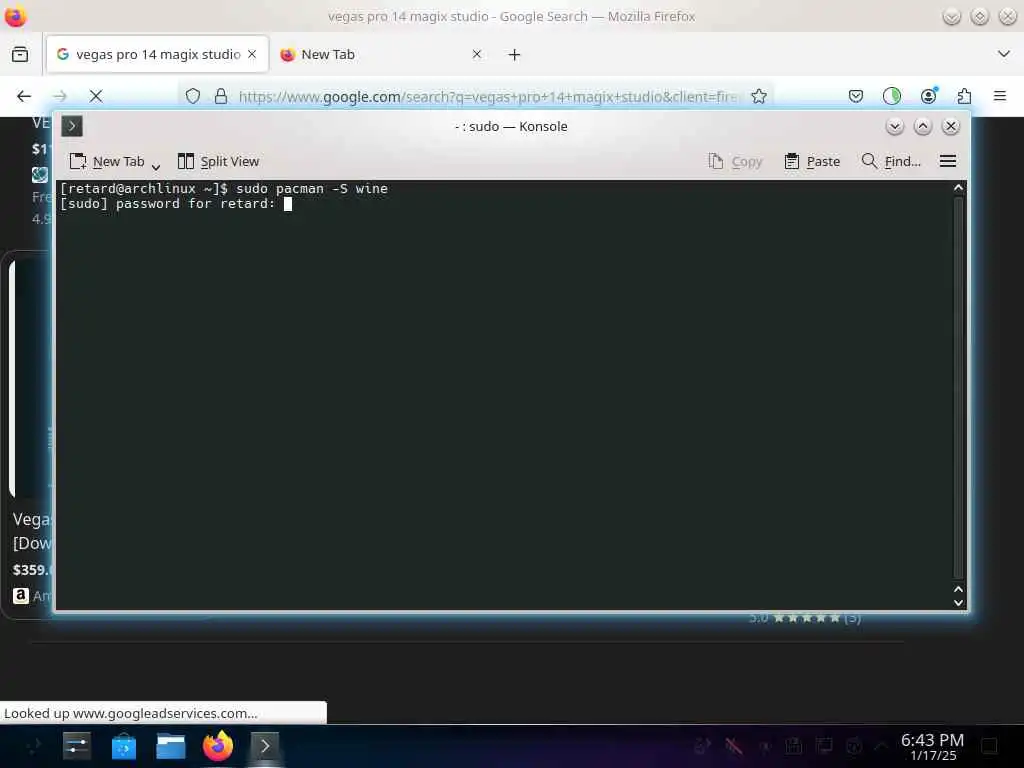Click Konsole icon in the taskbar

click(x=264, y=746)
